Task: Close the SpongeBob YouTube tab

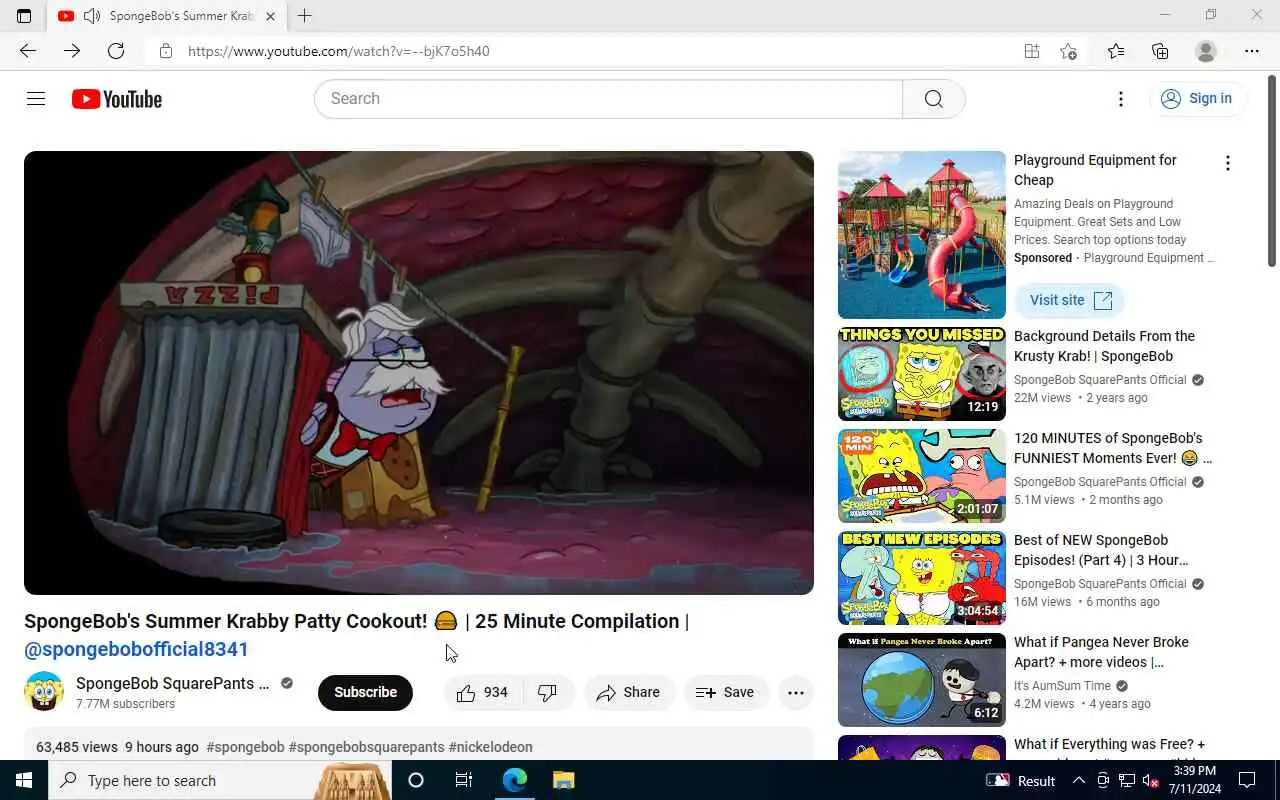Action: pos(270,16)
